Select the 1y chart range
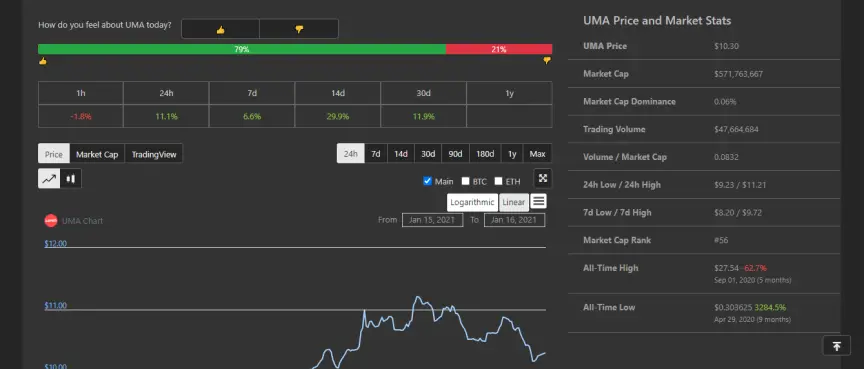 pyautogui.click(x=512, y=154)
